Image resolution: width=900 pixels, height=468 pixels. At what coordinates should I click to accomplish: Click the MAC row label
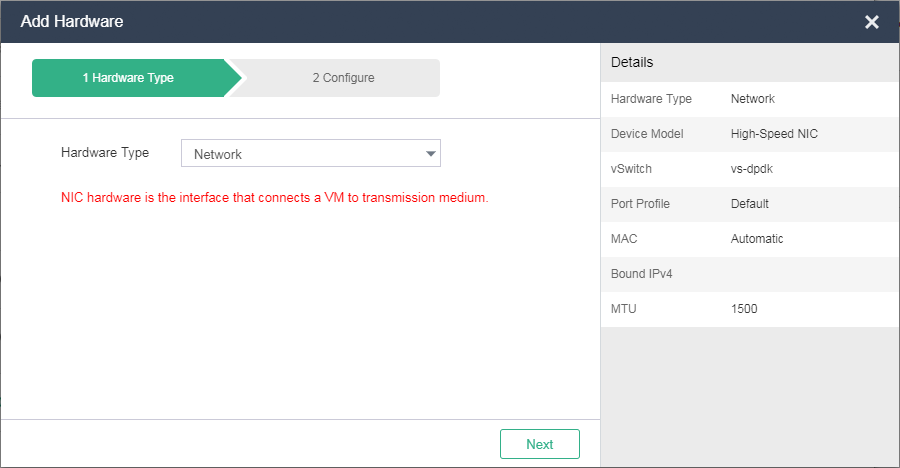[x=624, y=239]
